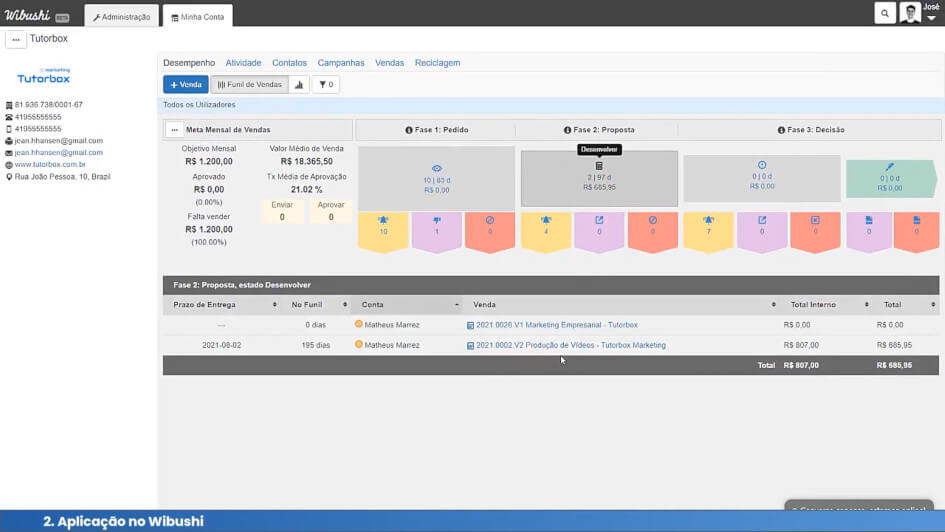Select the green pencil stage block
945x532 pixels.
pyautogui.click(x=891, y=178)
